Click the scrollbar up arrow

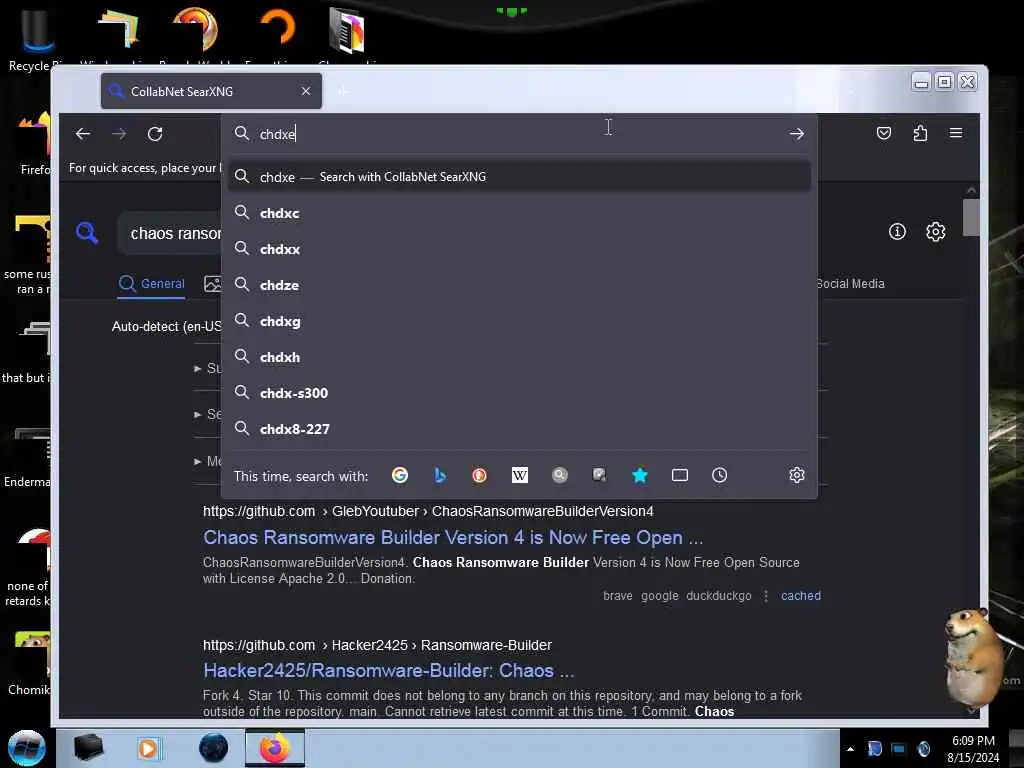[970, 190]
